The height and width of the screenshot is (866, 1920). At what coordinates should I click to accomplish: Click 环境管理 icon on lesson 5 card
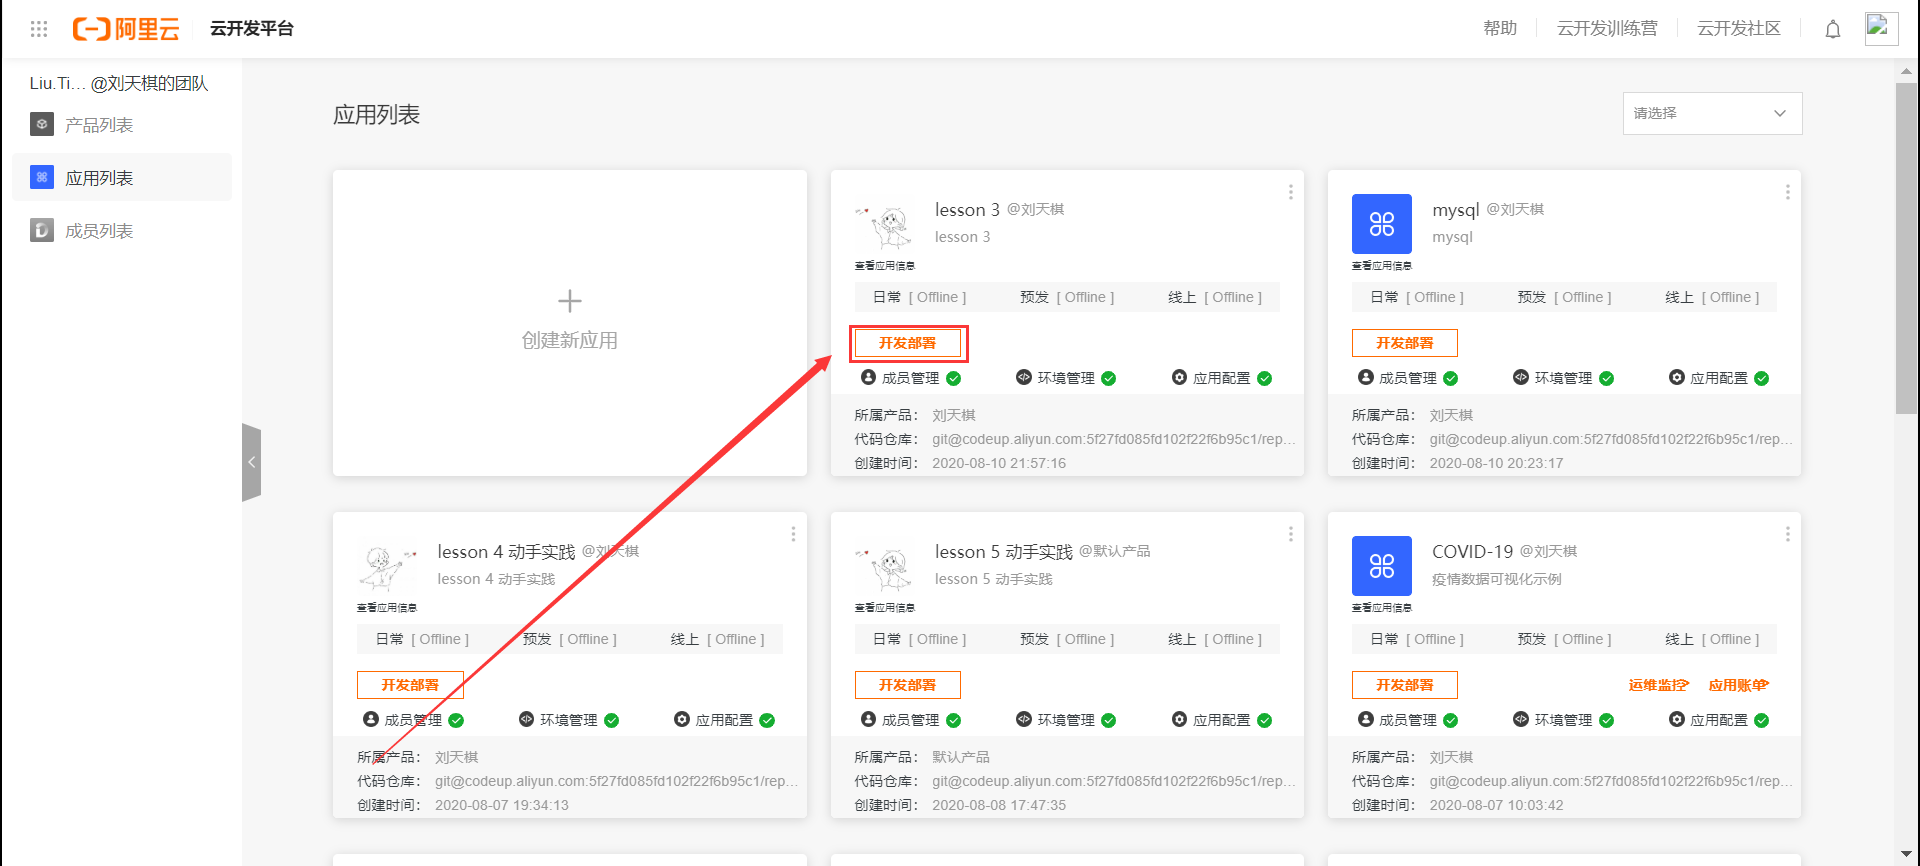tap(1023, 719)
